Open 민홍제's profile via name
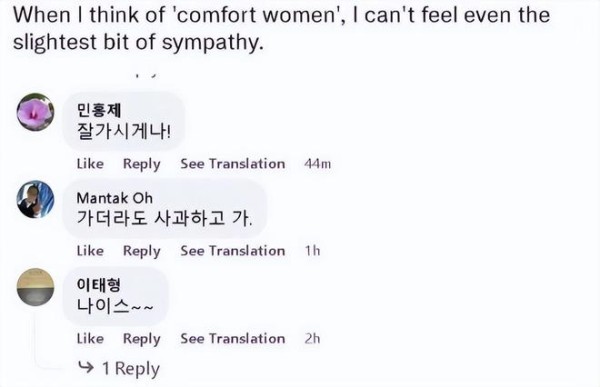 click(x=99, y=110)
